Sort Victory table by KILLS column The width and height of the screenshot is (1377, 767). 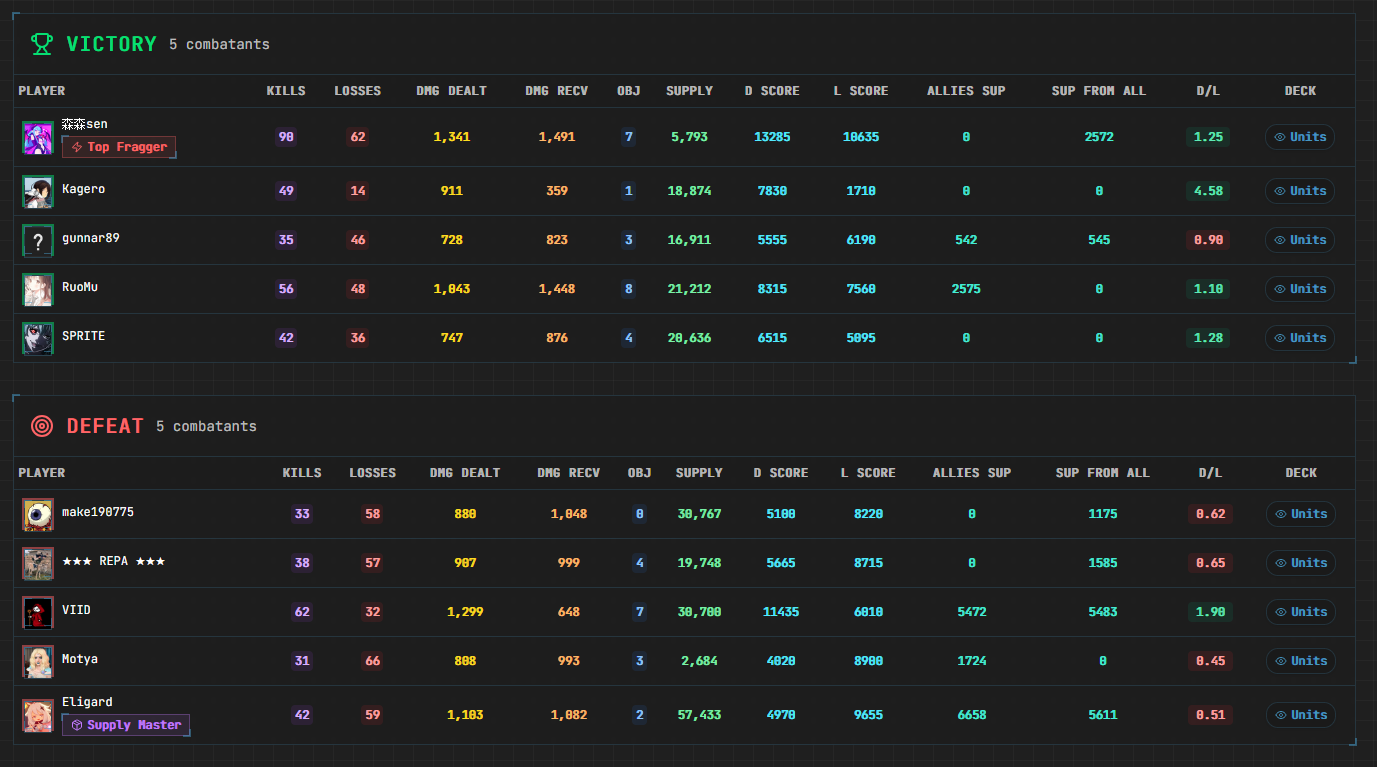pyautogui.click(x=286, y=91)
